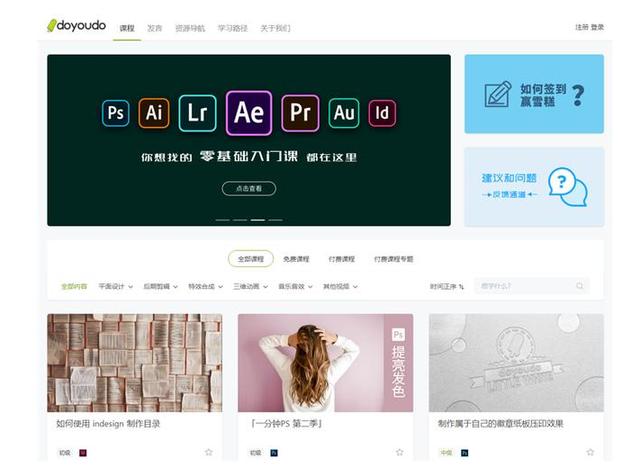Expand the 三维动画 dropdown
The width and height of the screenshot is (640, 468).
coord(250,286)
